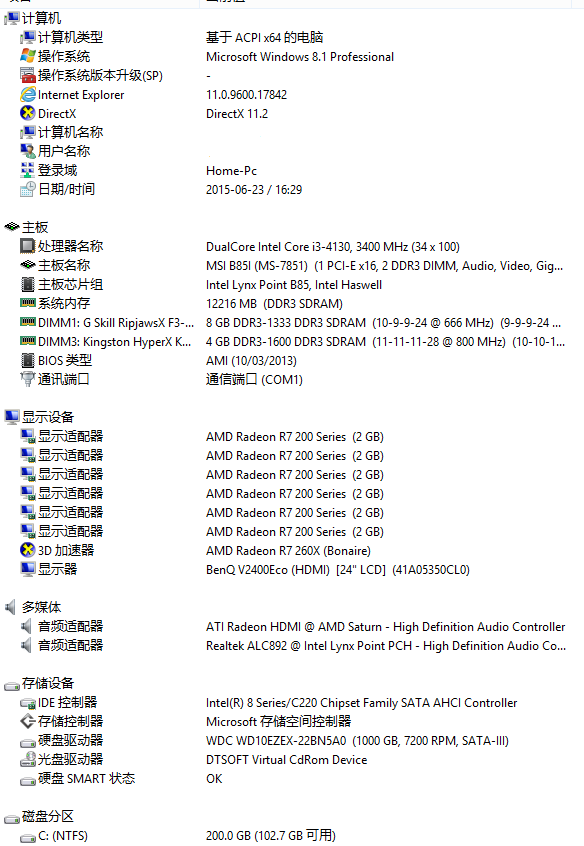Click the 显示设备 section monitor icon
Screen dimensions: 584x846
(12, 417)
